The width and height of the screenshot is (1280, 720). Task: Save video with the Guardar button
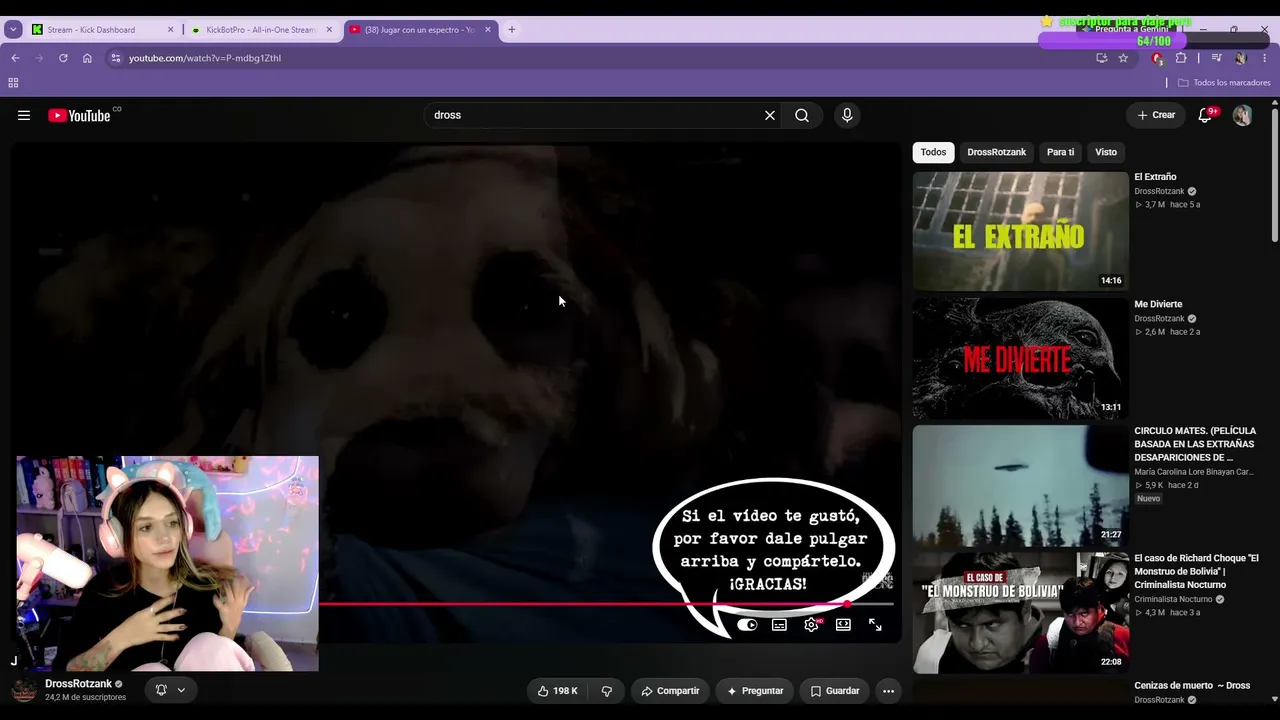click(x=835, y=691)
